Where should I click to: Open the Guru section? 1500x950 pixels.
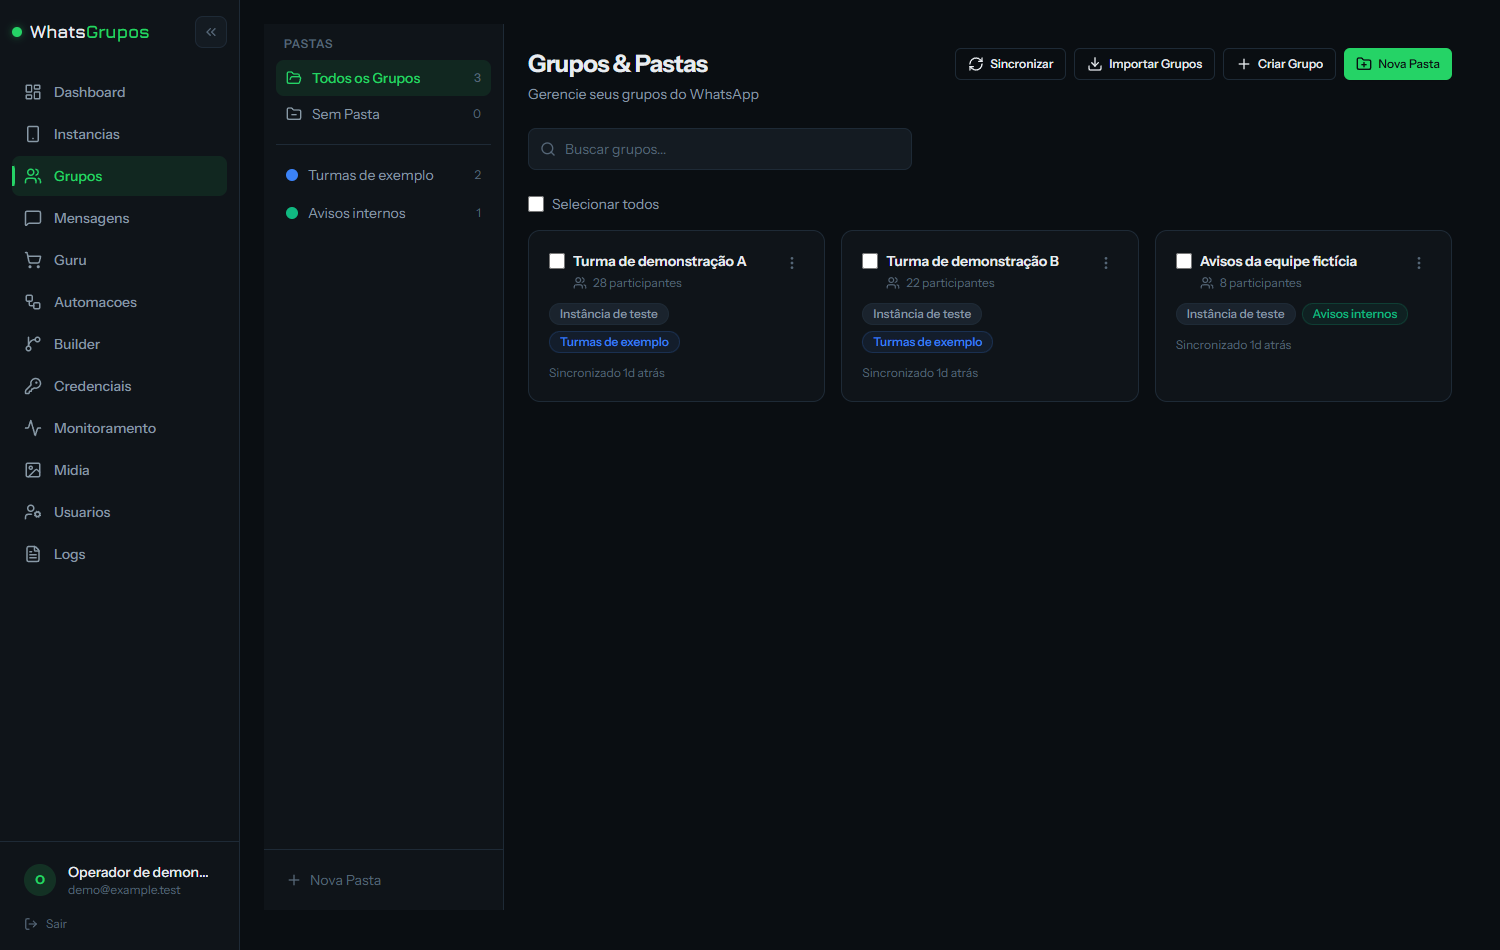(x=119, y=260)
